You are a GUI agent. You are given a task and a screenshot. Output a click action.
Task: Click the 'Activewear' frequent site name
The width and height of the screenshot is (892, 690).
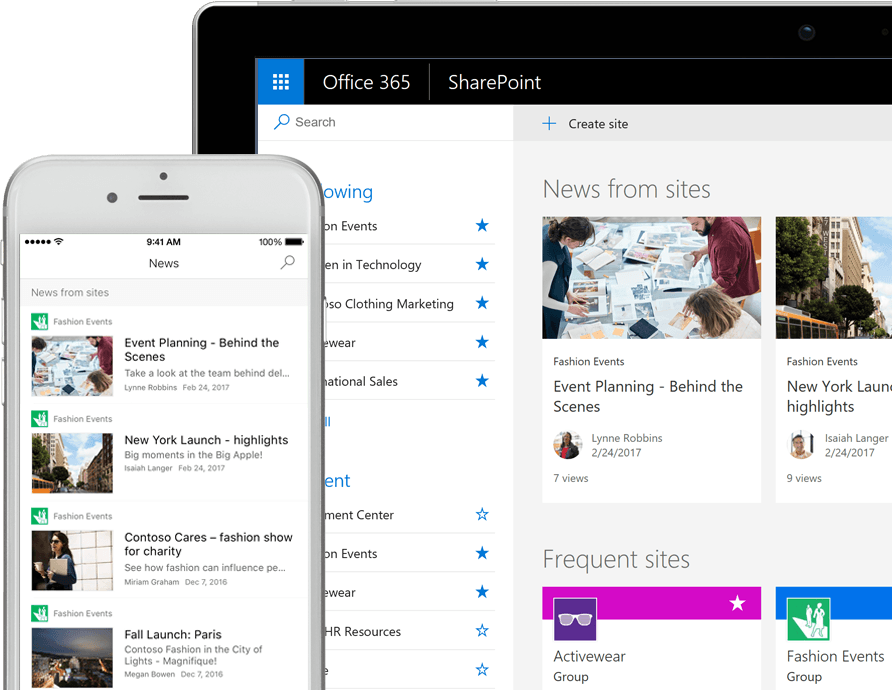[589, 656]
